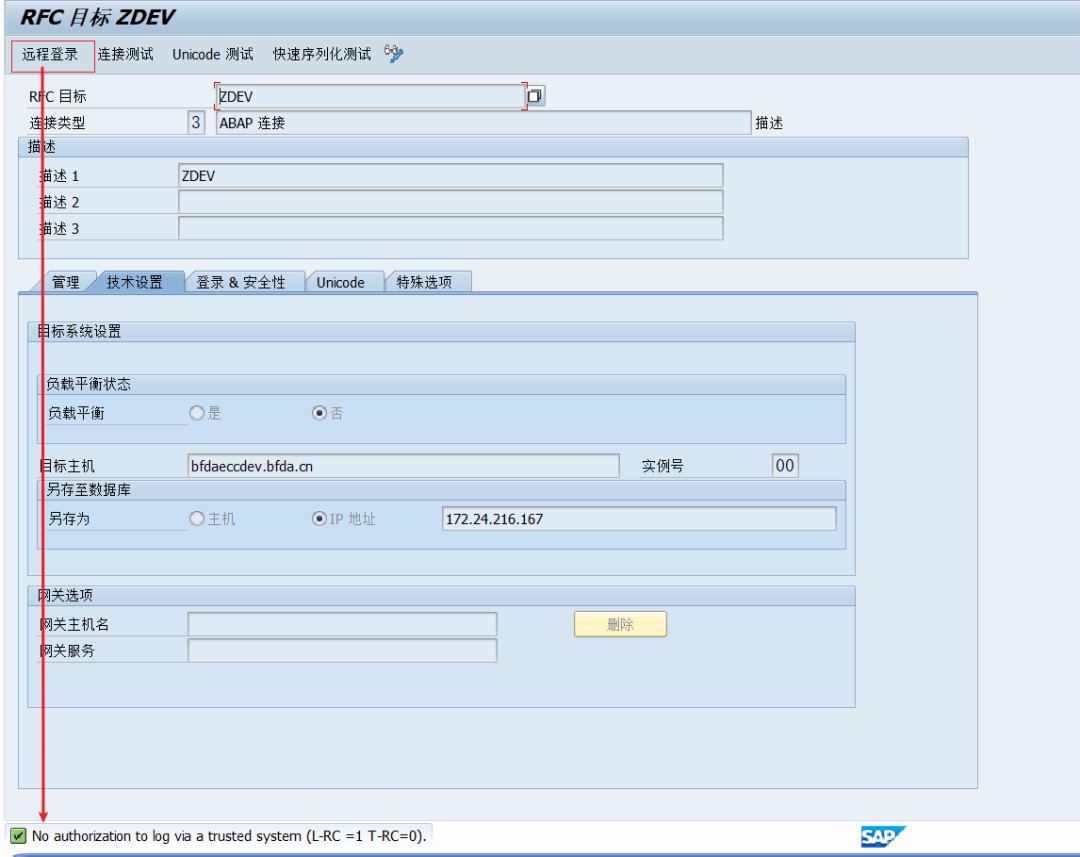Click the 负载平衡状态 section header
1080x857 pixels.
pos(441,384)
